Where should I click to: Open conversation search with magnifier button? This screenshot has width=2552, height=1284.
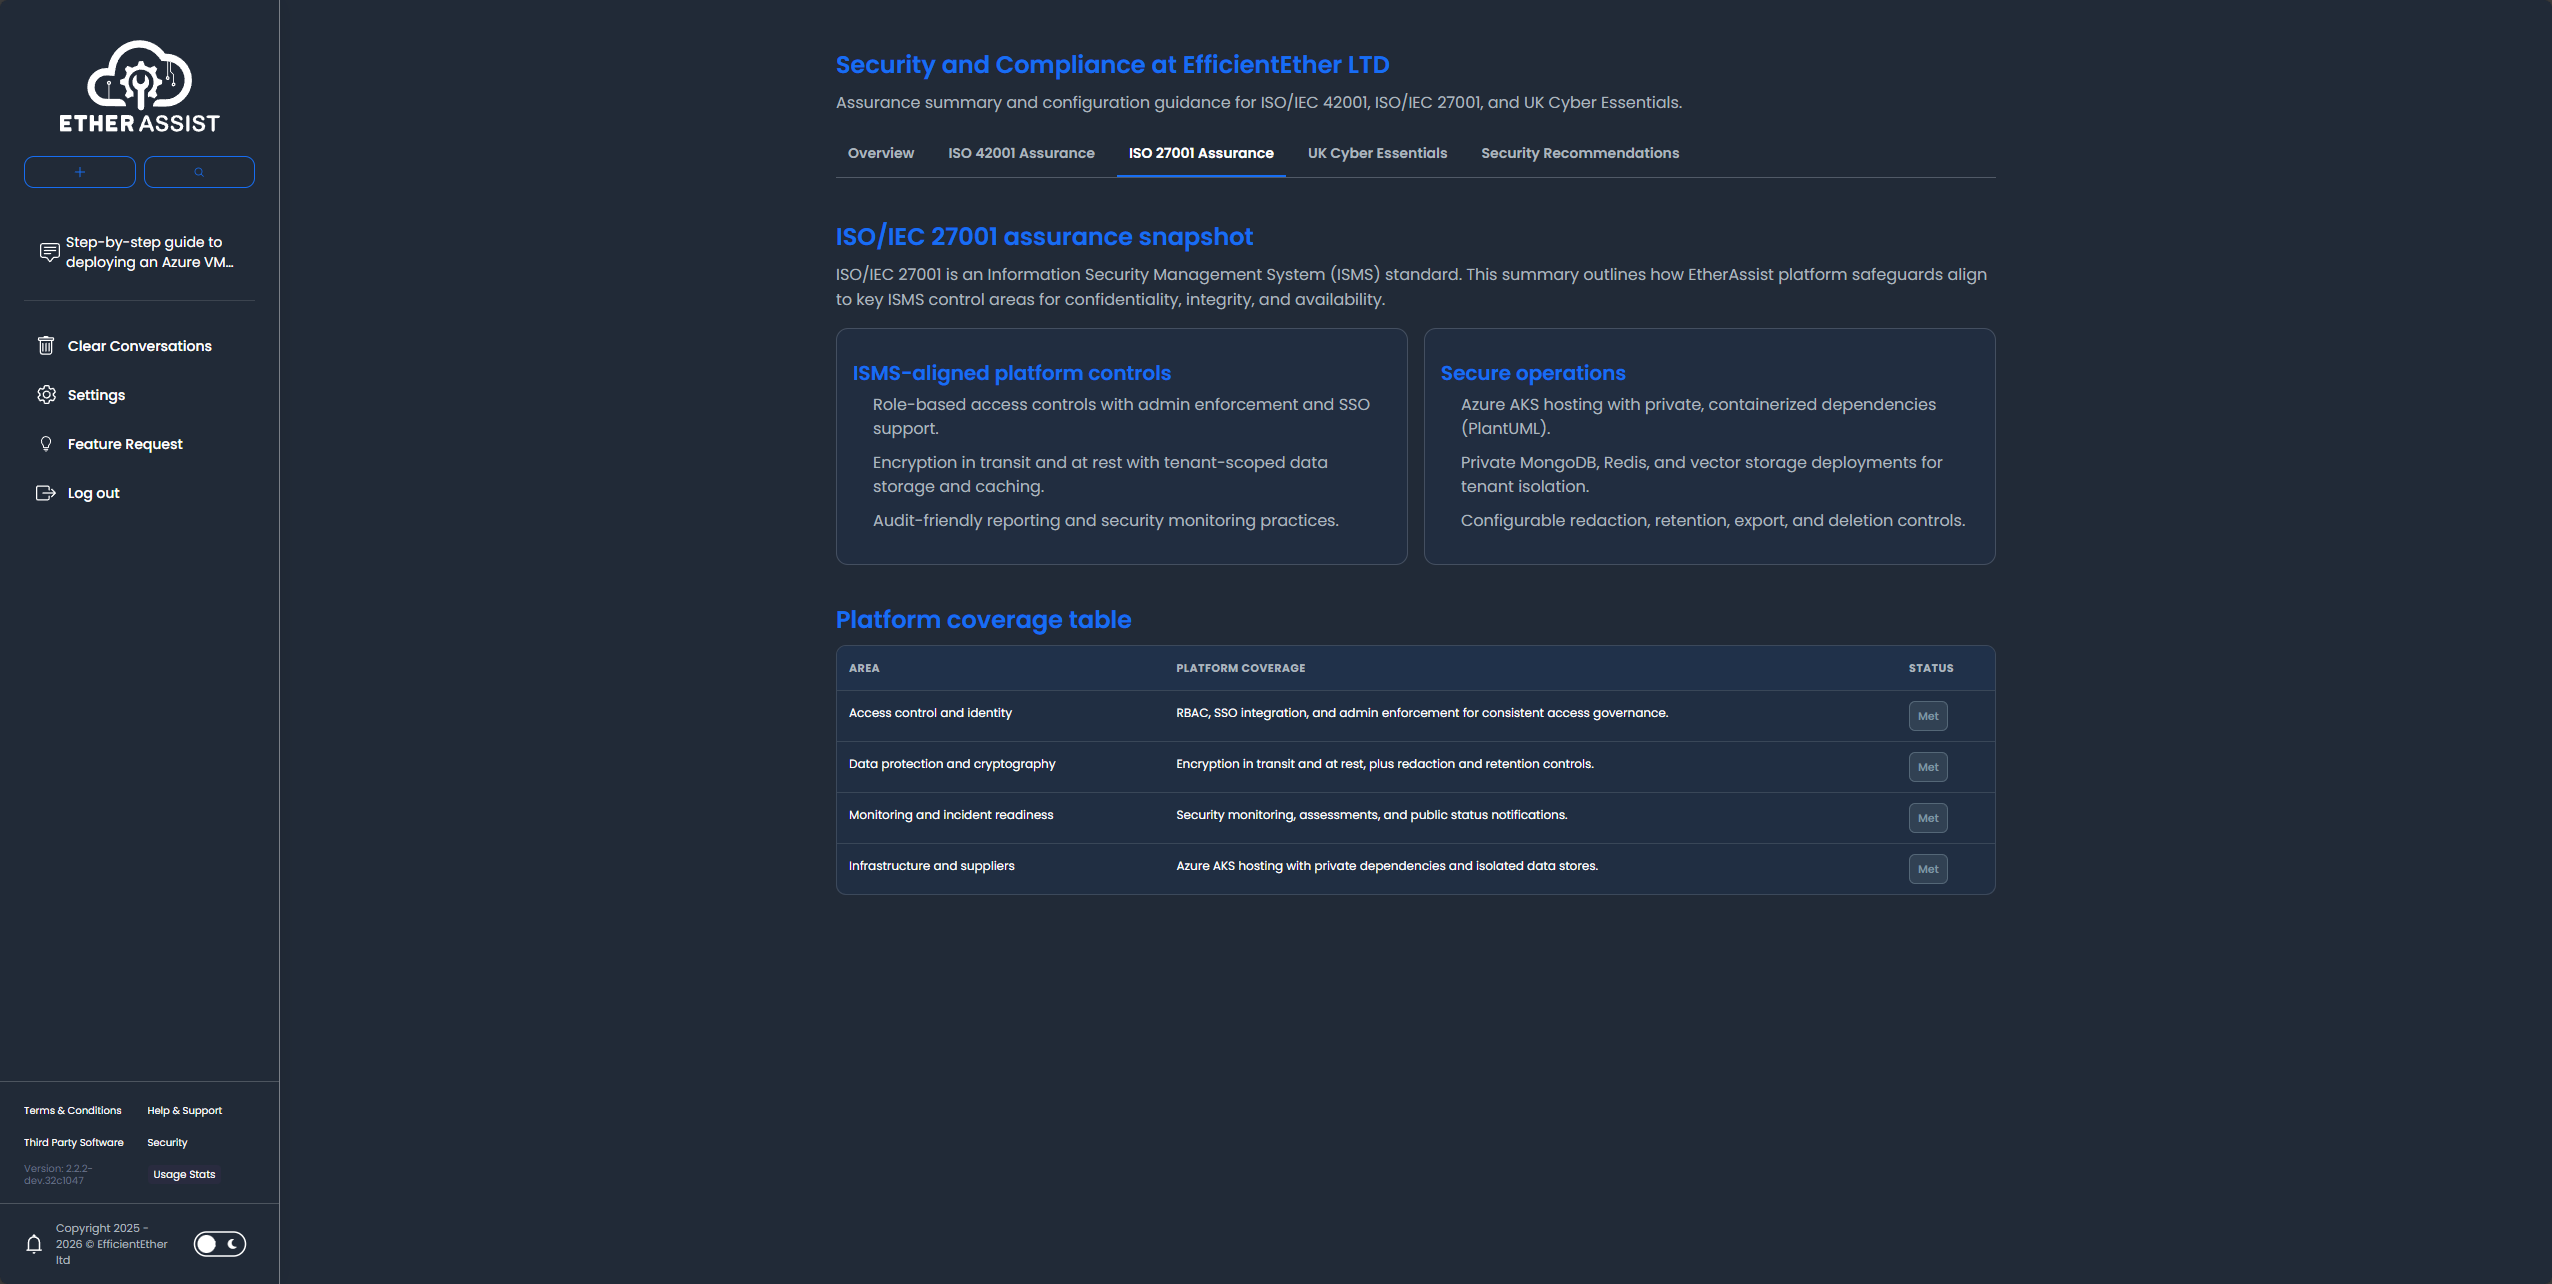coord(199,172)
